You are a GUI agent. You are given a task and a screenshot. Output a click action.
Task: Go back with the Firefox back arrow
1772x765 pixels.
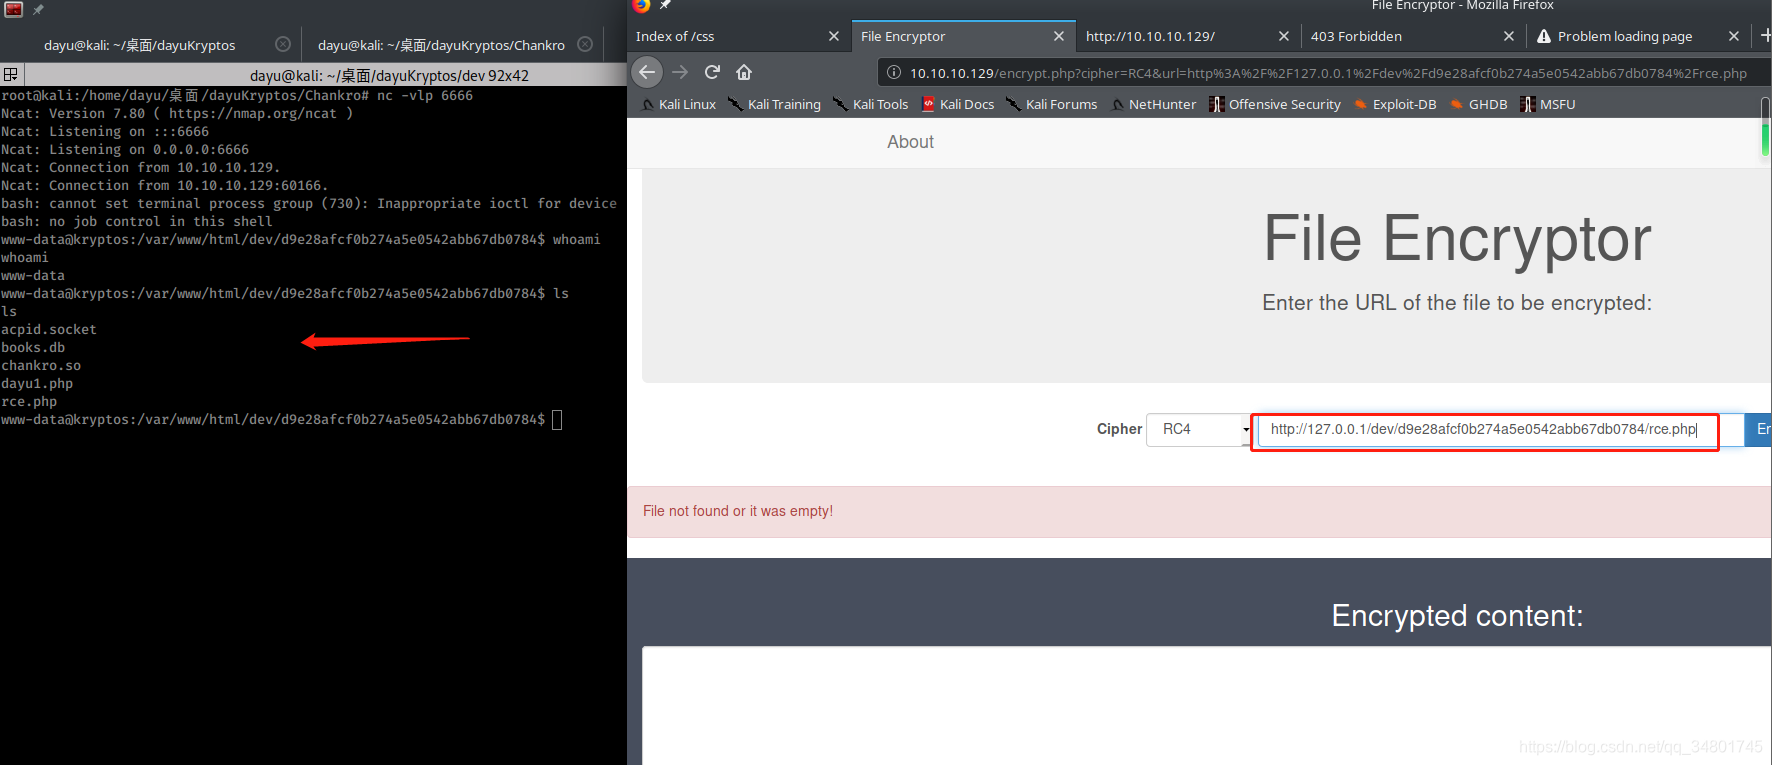click(x=647, y=72)
